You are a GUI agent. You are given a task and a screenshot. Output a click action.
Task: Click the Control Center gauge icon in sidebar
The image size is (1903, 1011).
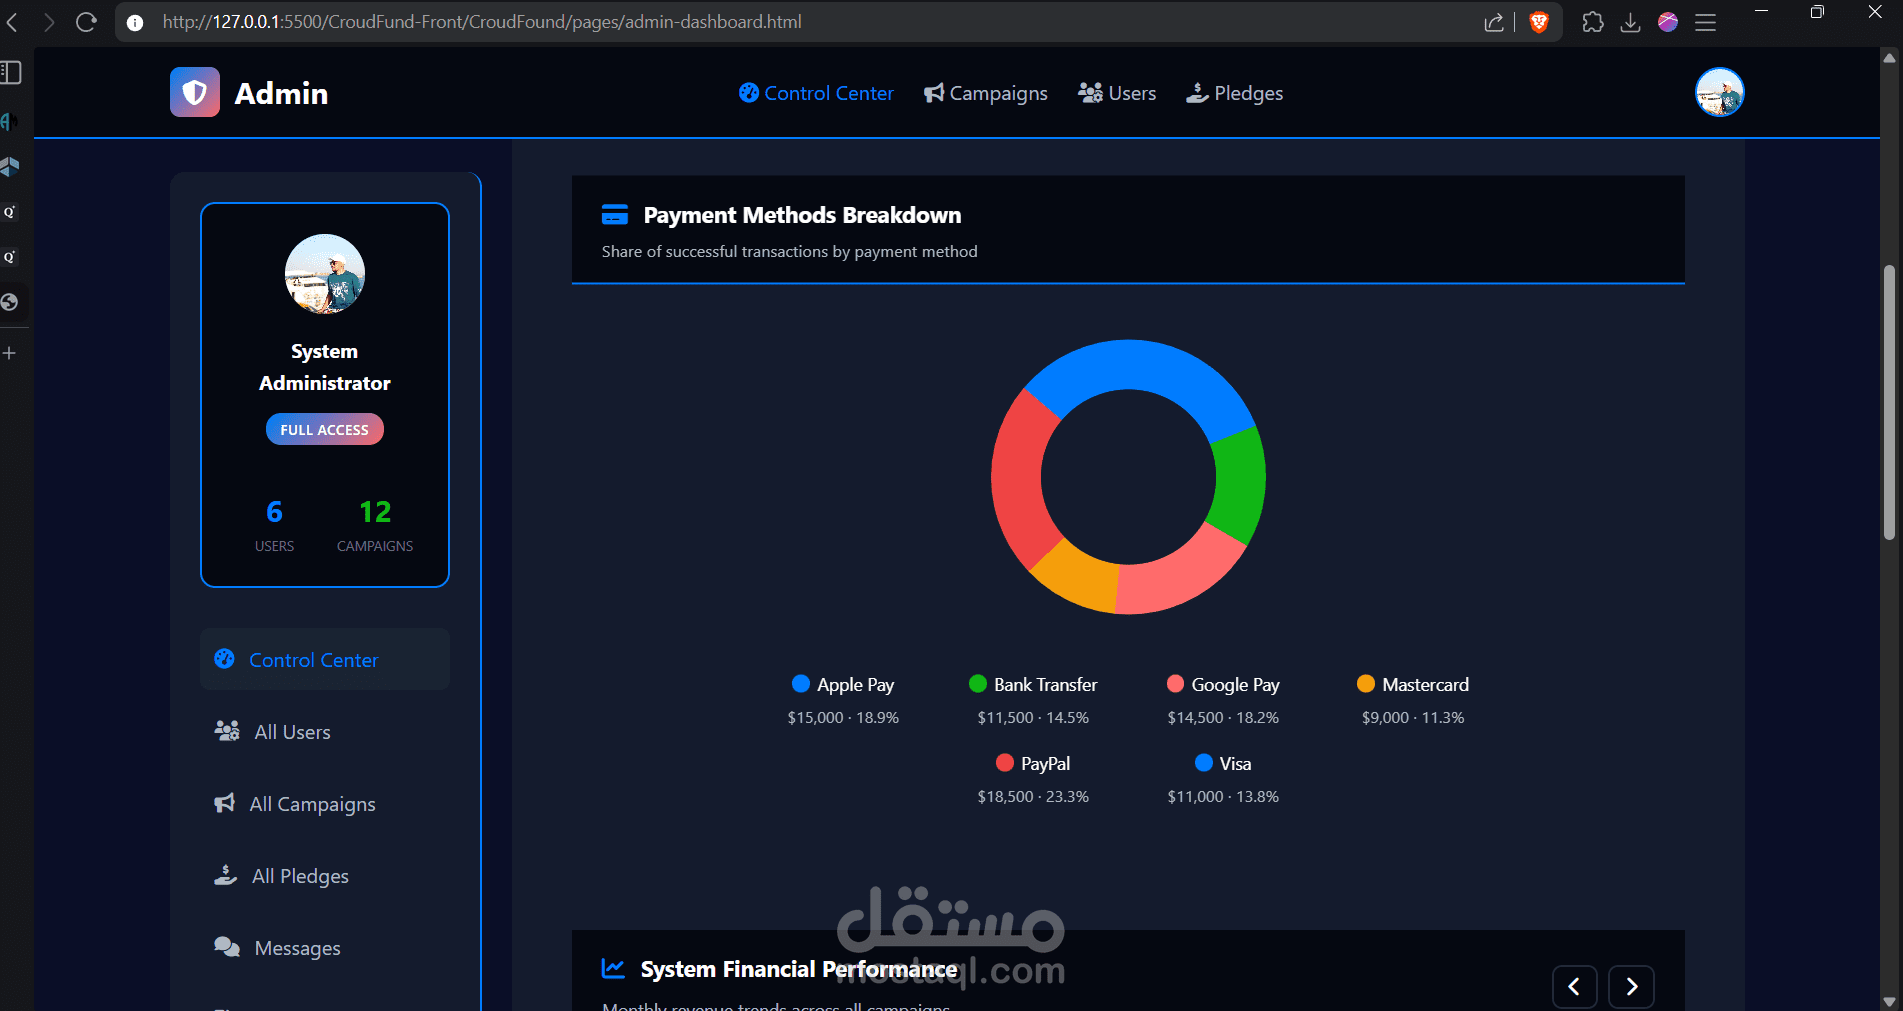point(225,659)
